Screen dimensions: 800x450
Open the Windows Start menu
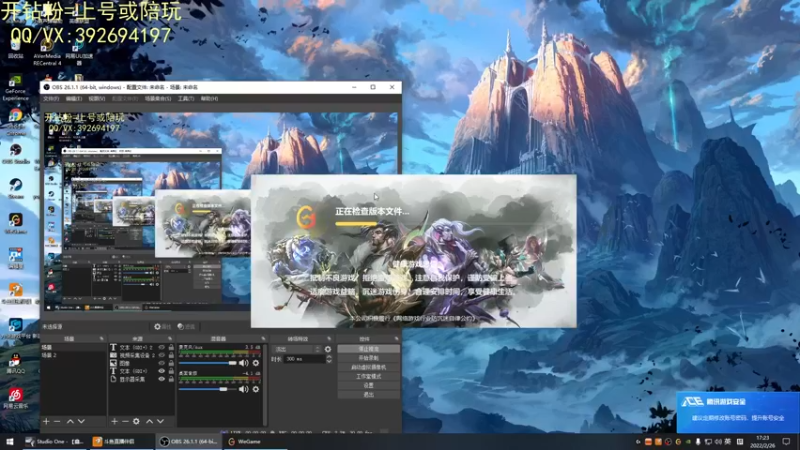click(x=10, y=442)
